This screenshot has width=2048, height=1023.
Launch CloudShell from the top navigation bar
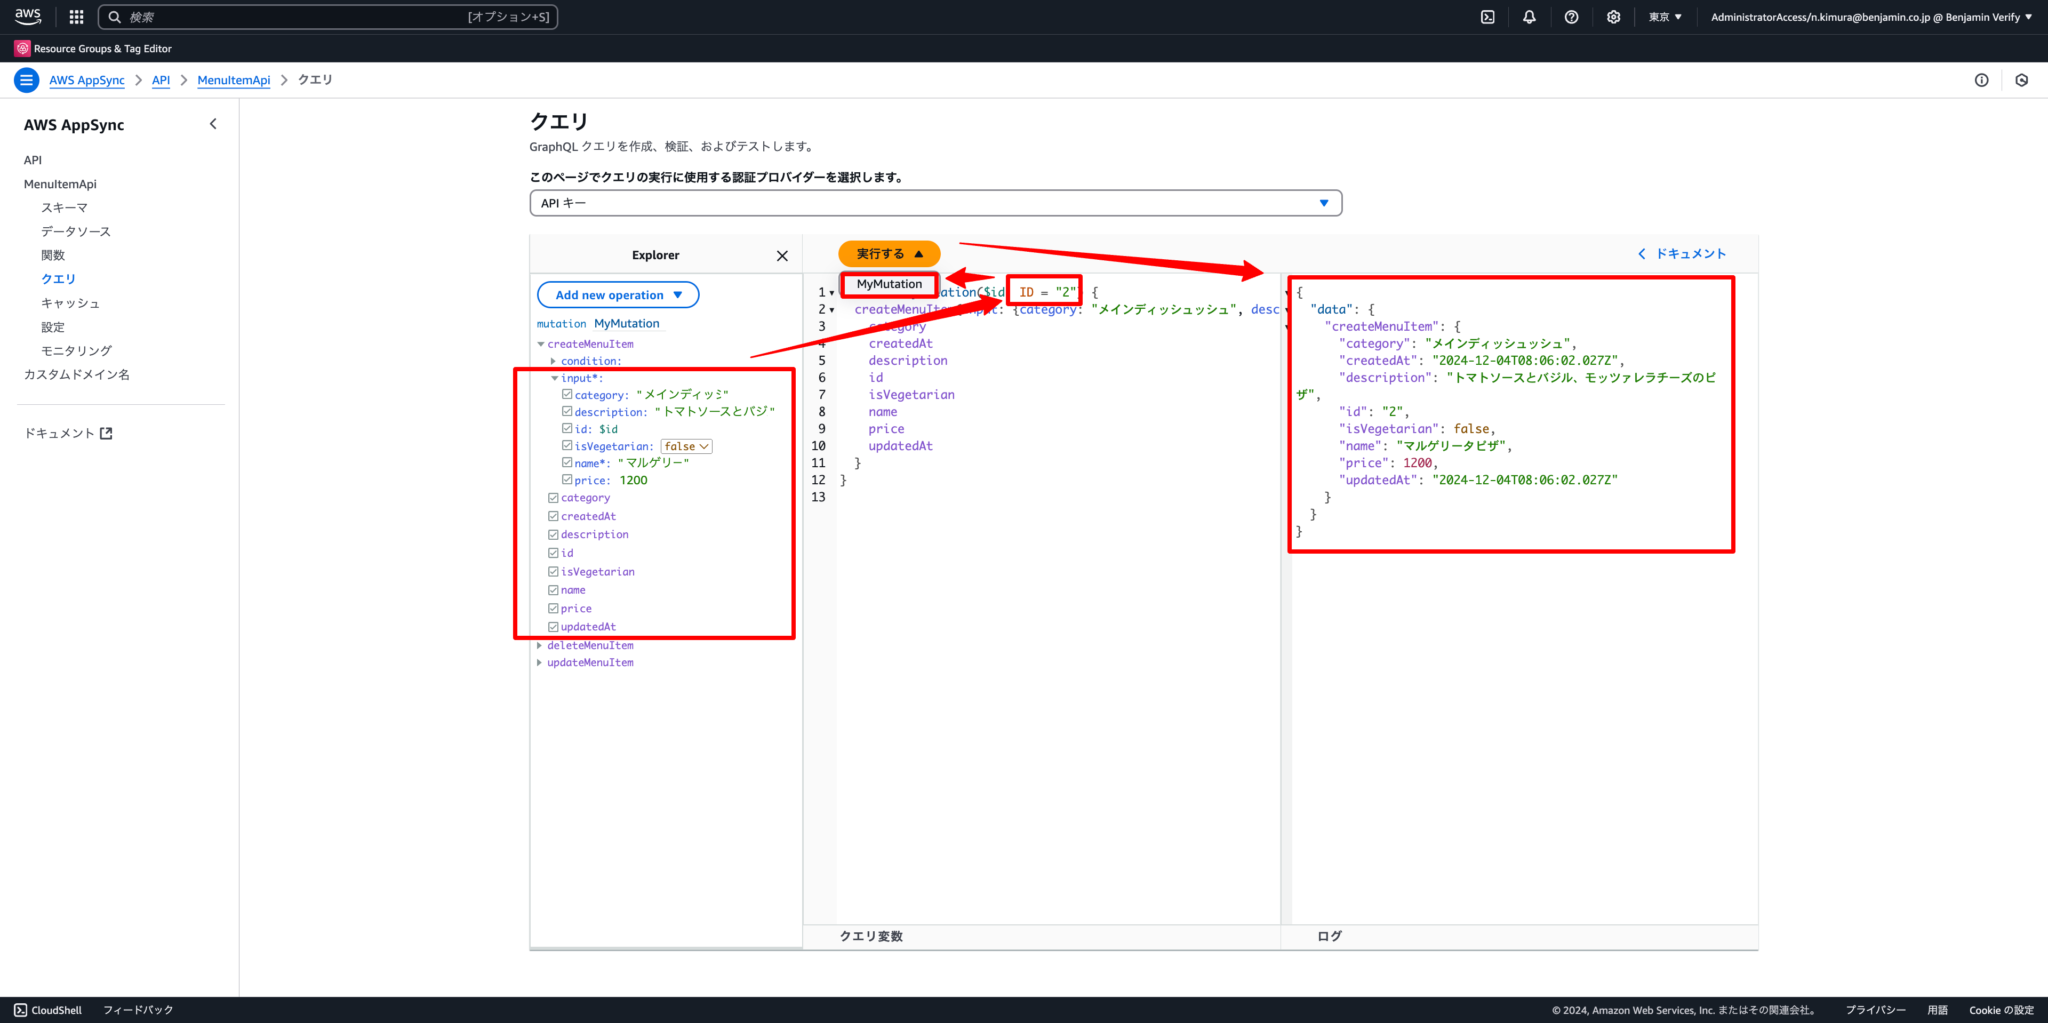point(1489,16)
